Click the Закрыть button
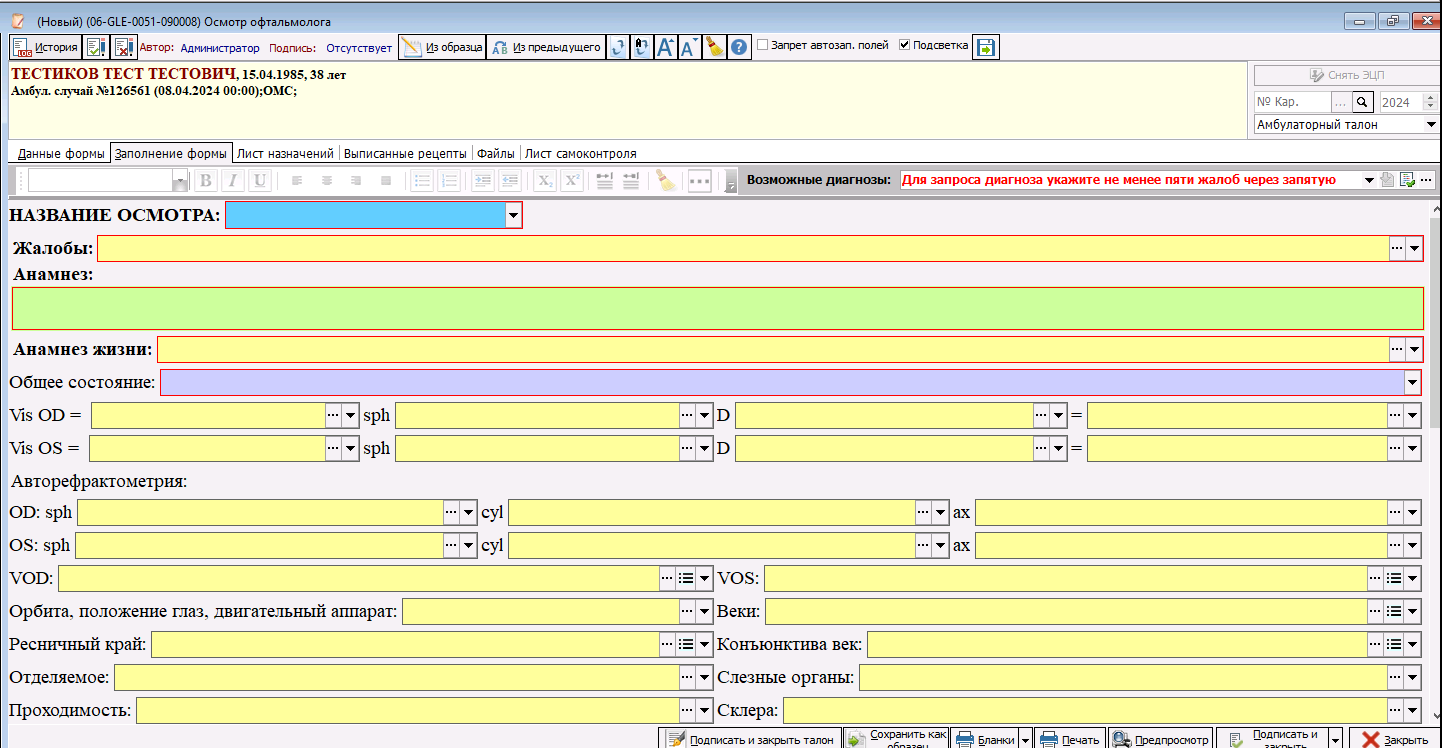Image resolution: width=1442 pixels, height=748 pixels. (1395, 739)
